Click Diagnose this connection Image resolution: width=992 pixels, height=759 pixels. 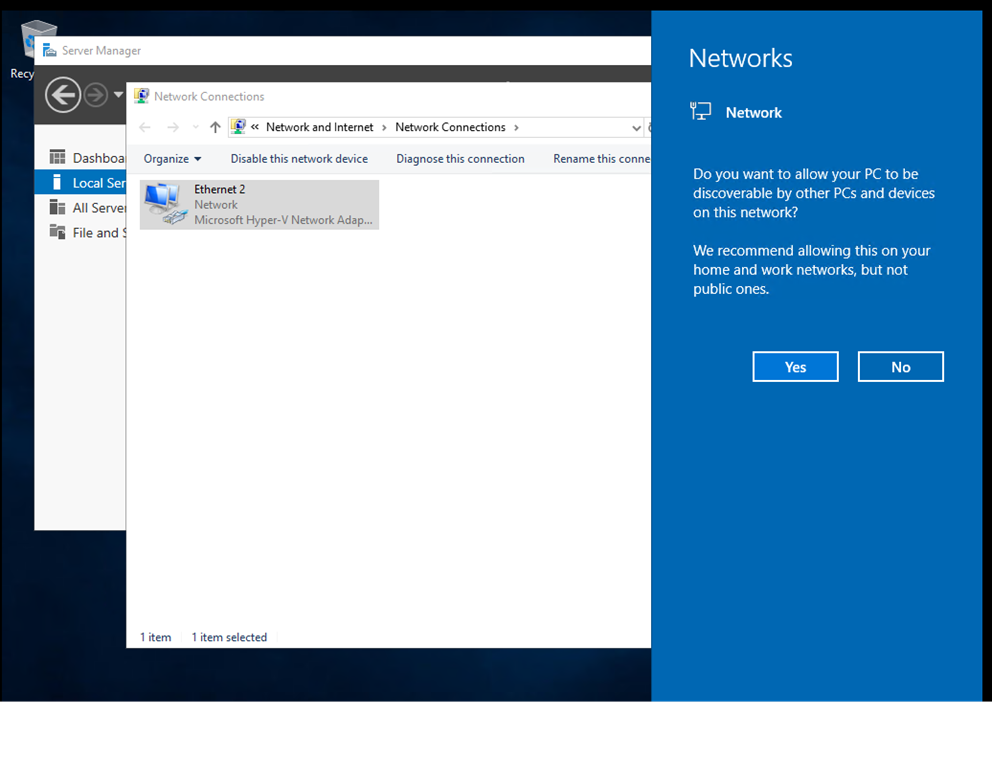460,158
